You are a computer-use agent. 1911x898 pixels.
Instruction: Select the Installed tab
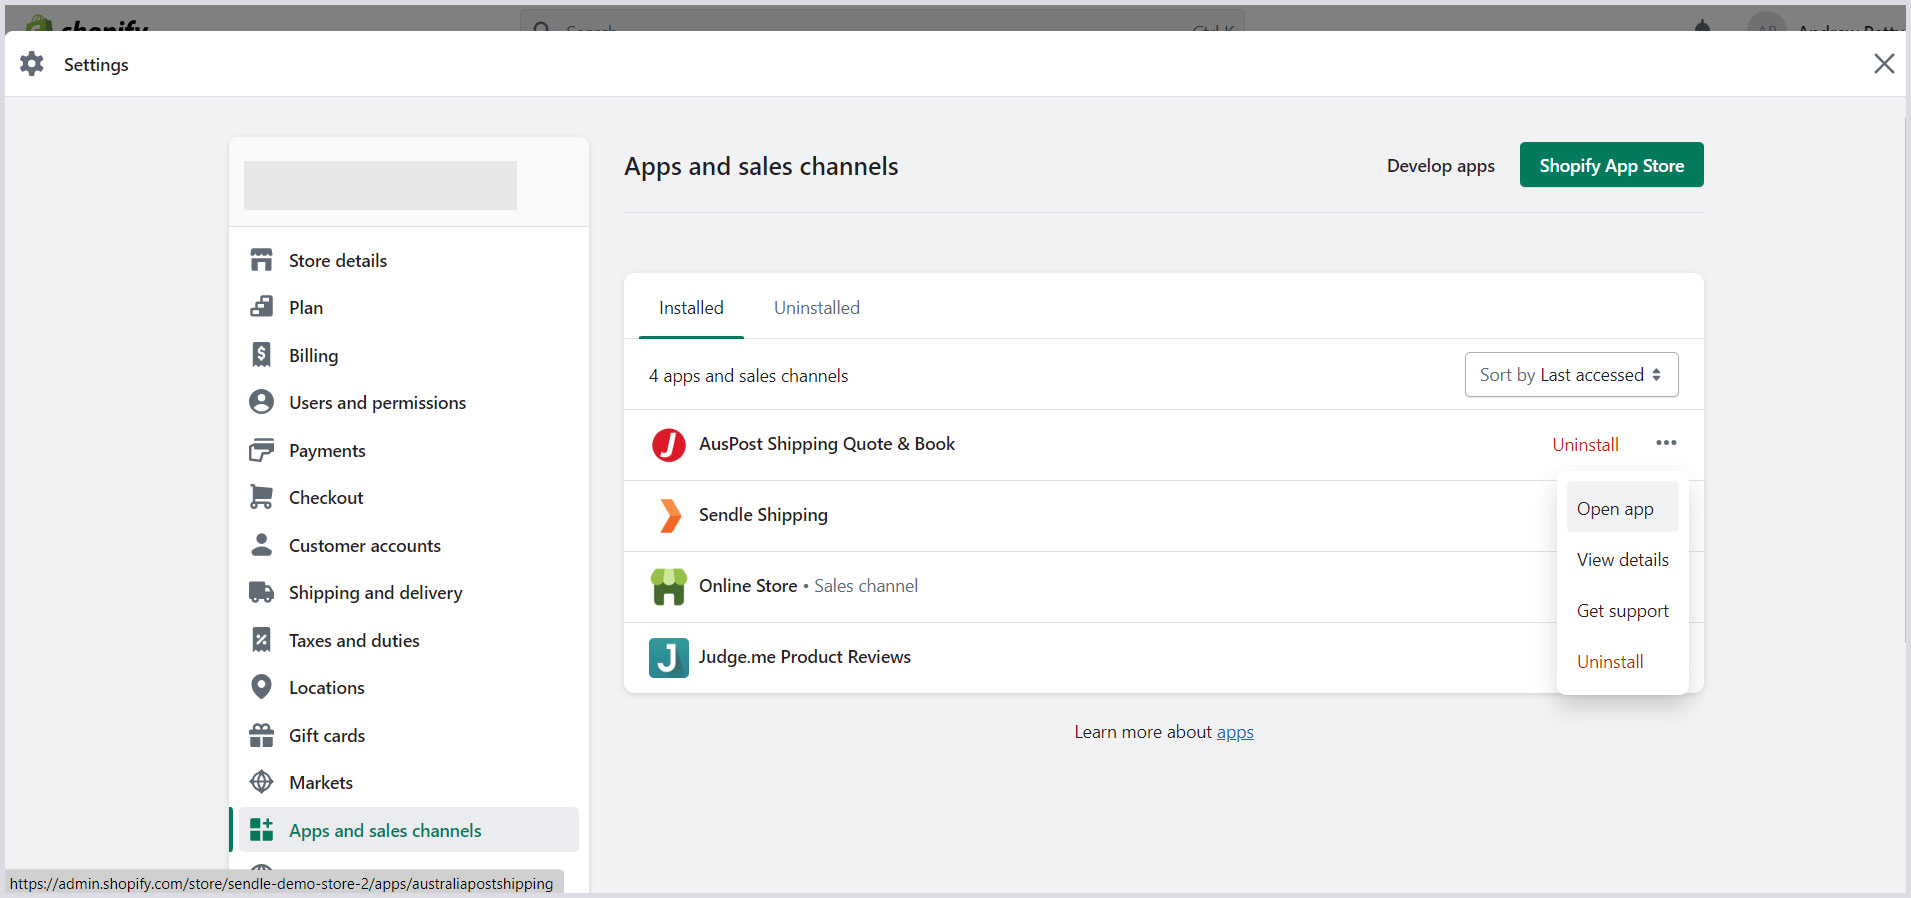pyautogui.click(x=691, y=308)
